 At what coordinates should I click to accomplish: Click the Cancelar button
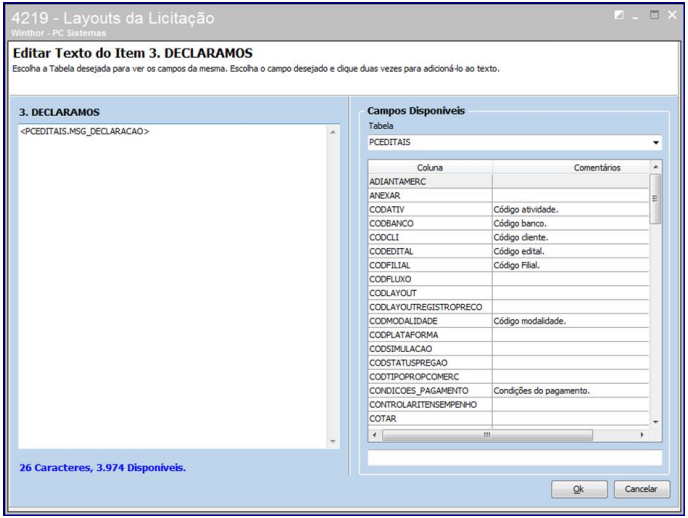641,489
